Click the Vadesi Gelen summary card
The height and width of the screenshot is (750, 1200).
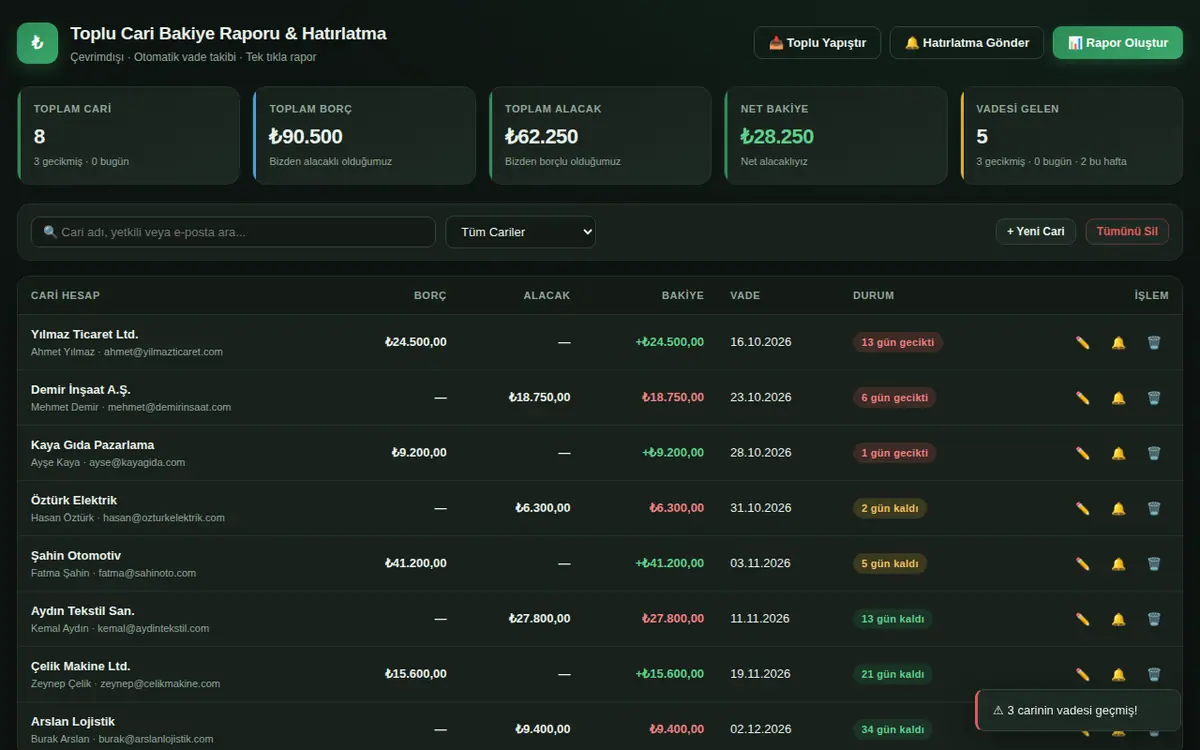[x=1072, y=135]
